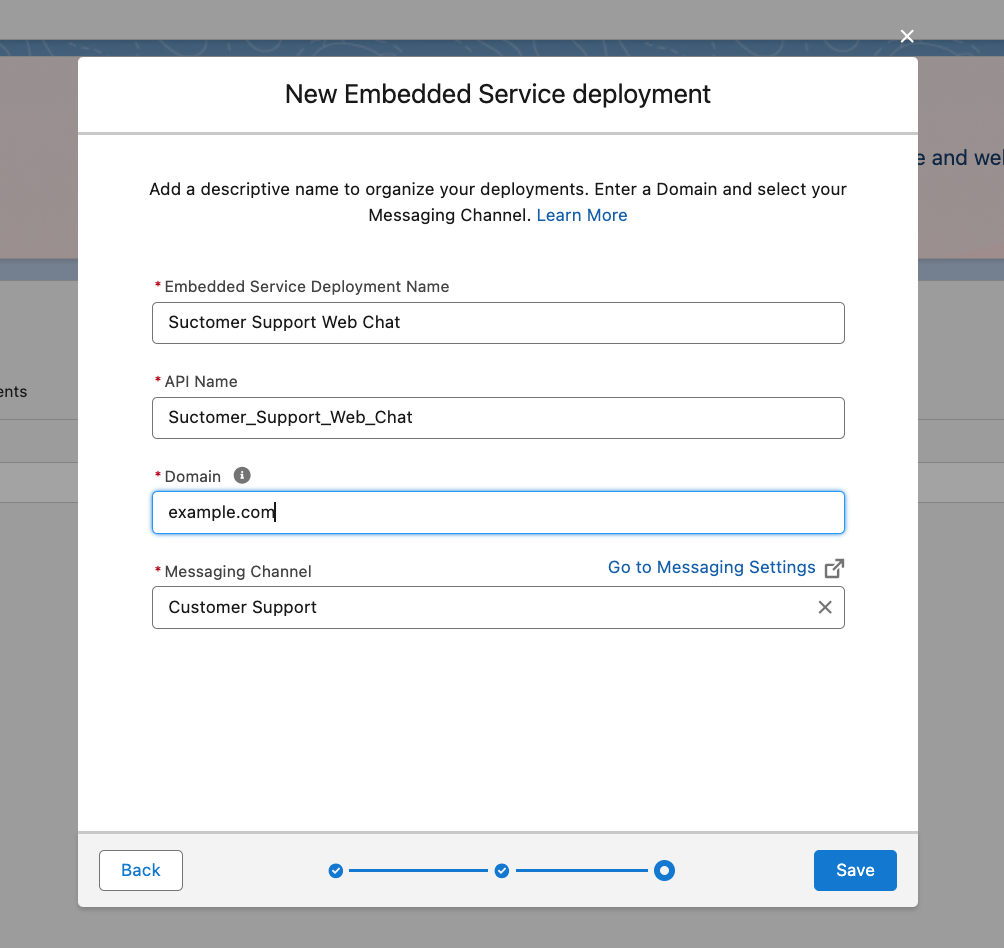Click the Domain field info icon
The width and height of the screenshot is (1004, 948).
[x=241, y=475]
